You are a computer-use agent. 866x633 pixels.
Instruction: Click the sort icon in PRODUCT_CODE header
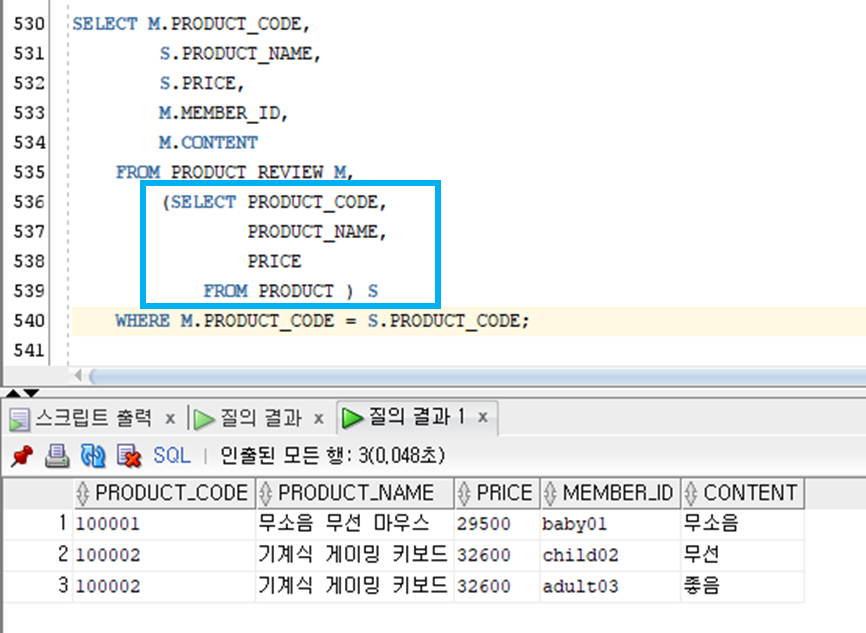[x=83, y=494]
